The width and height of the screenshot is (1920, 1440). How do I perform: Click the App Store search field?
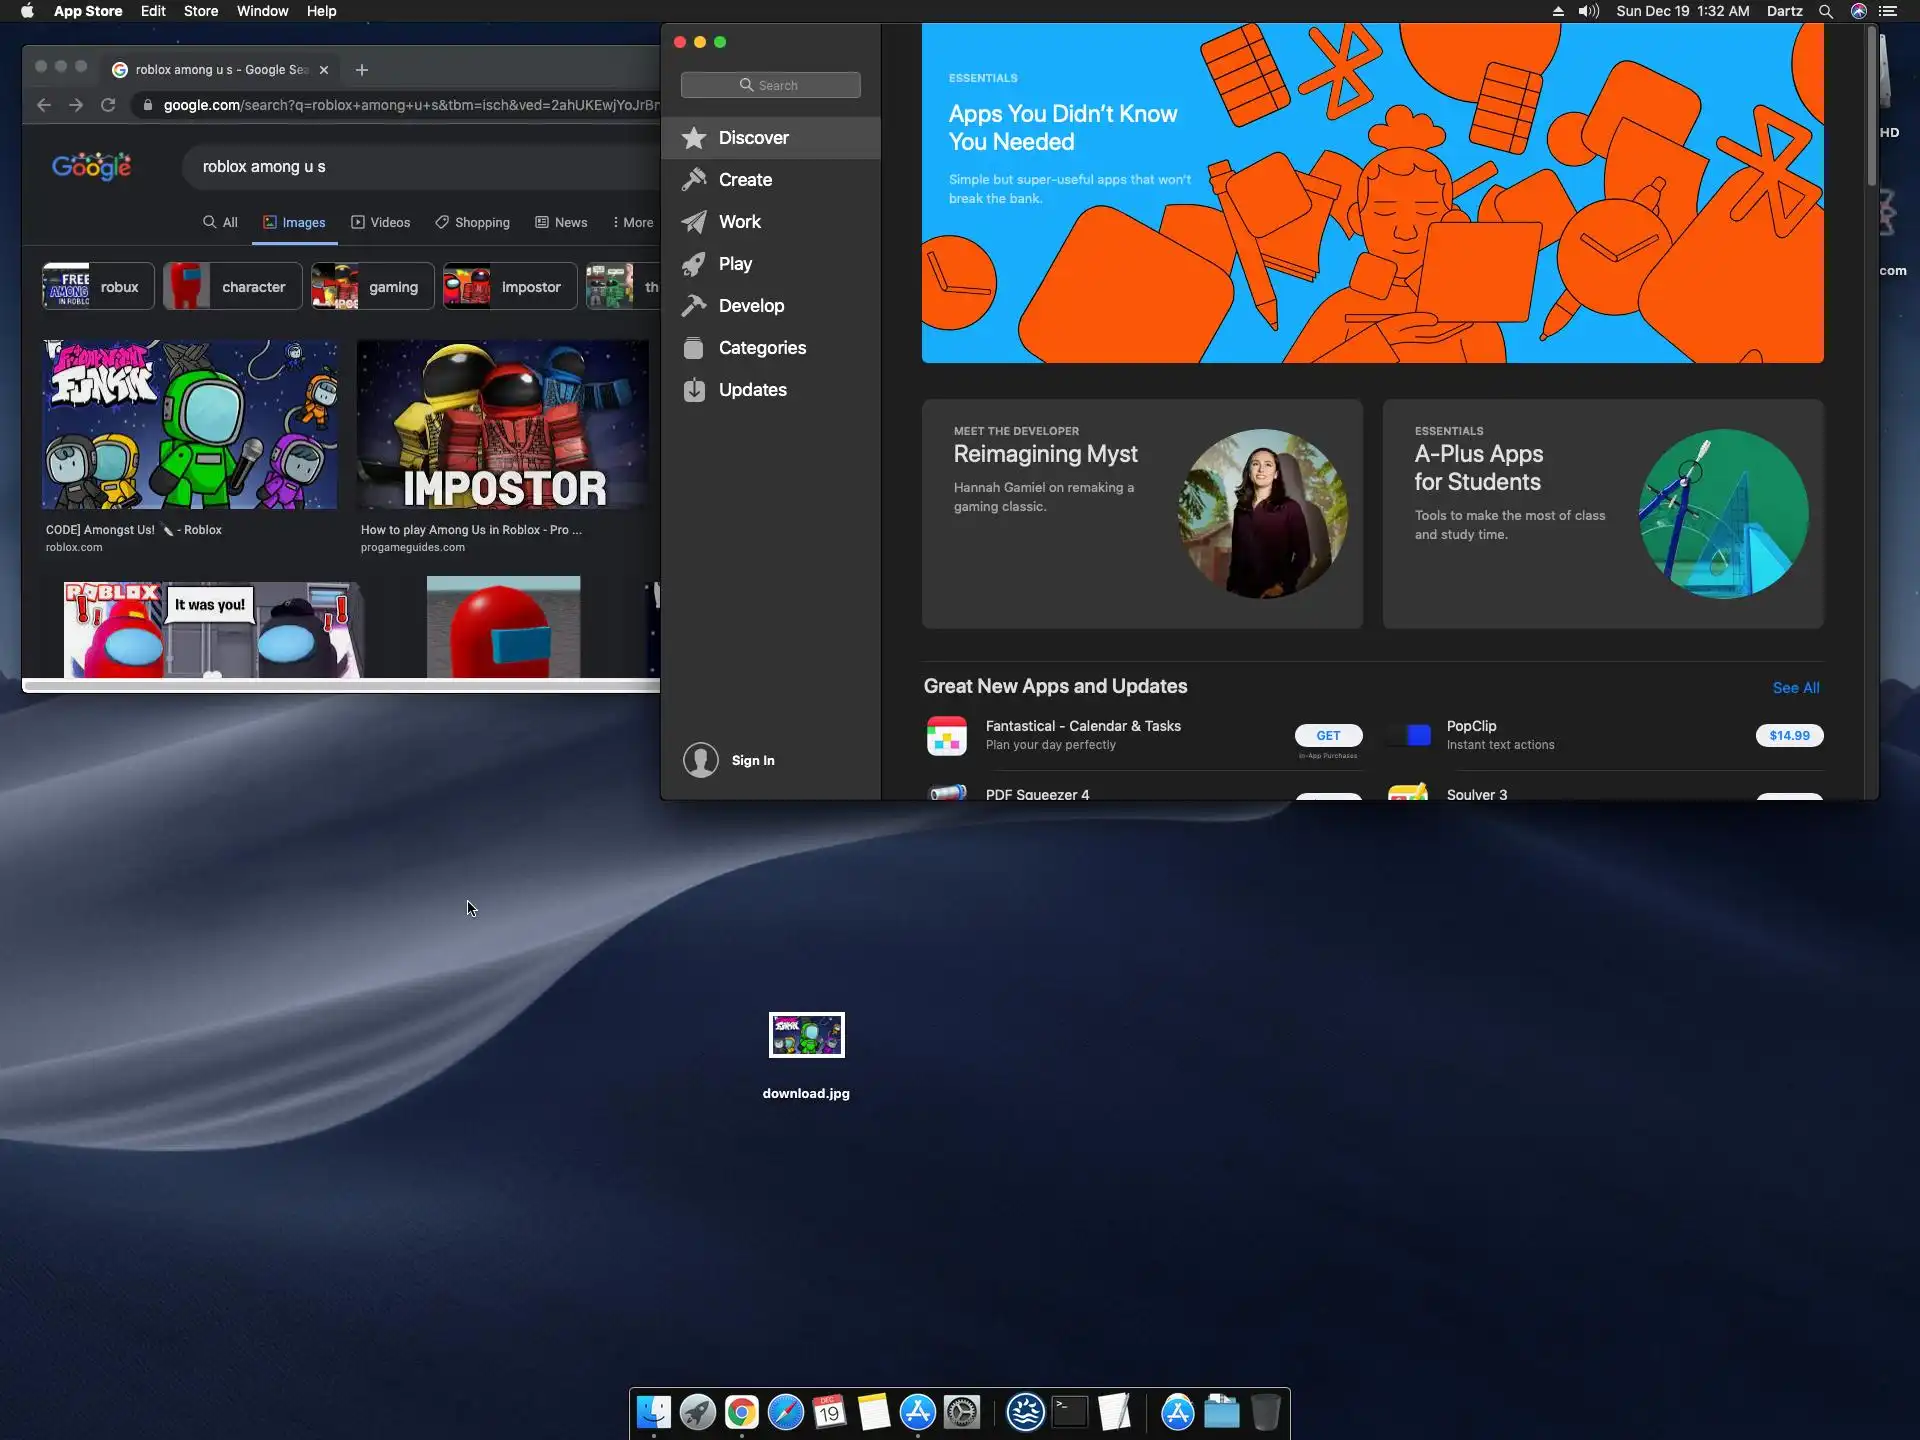point(770,85)
